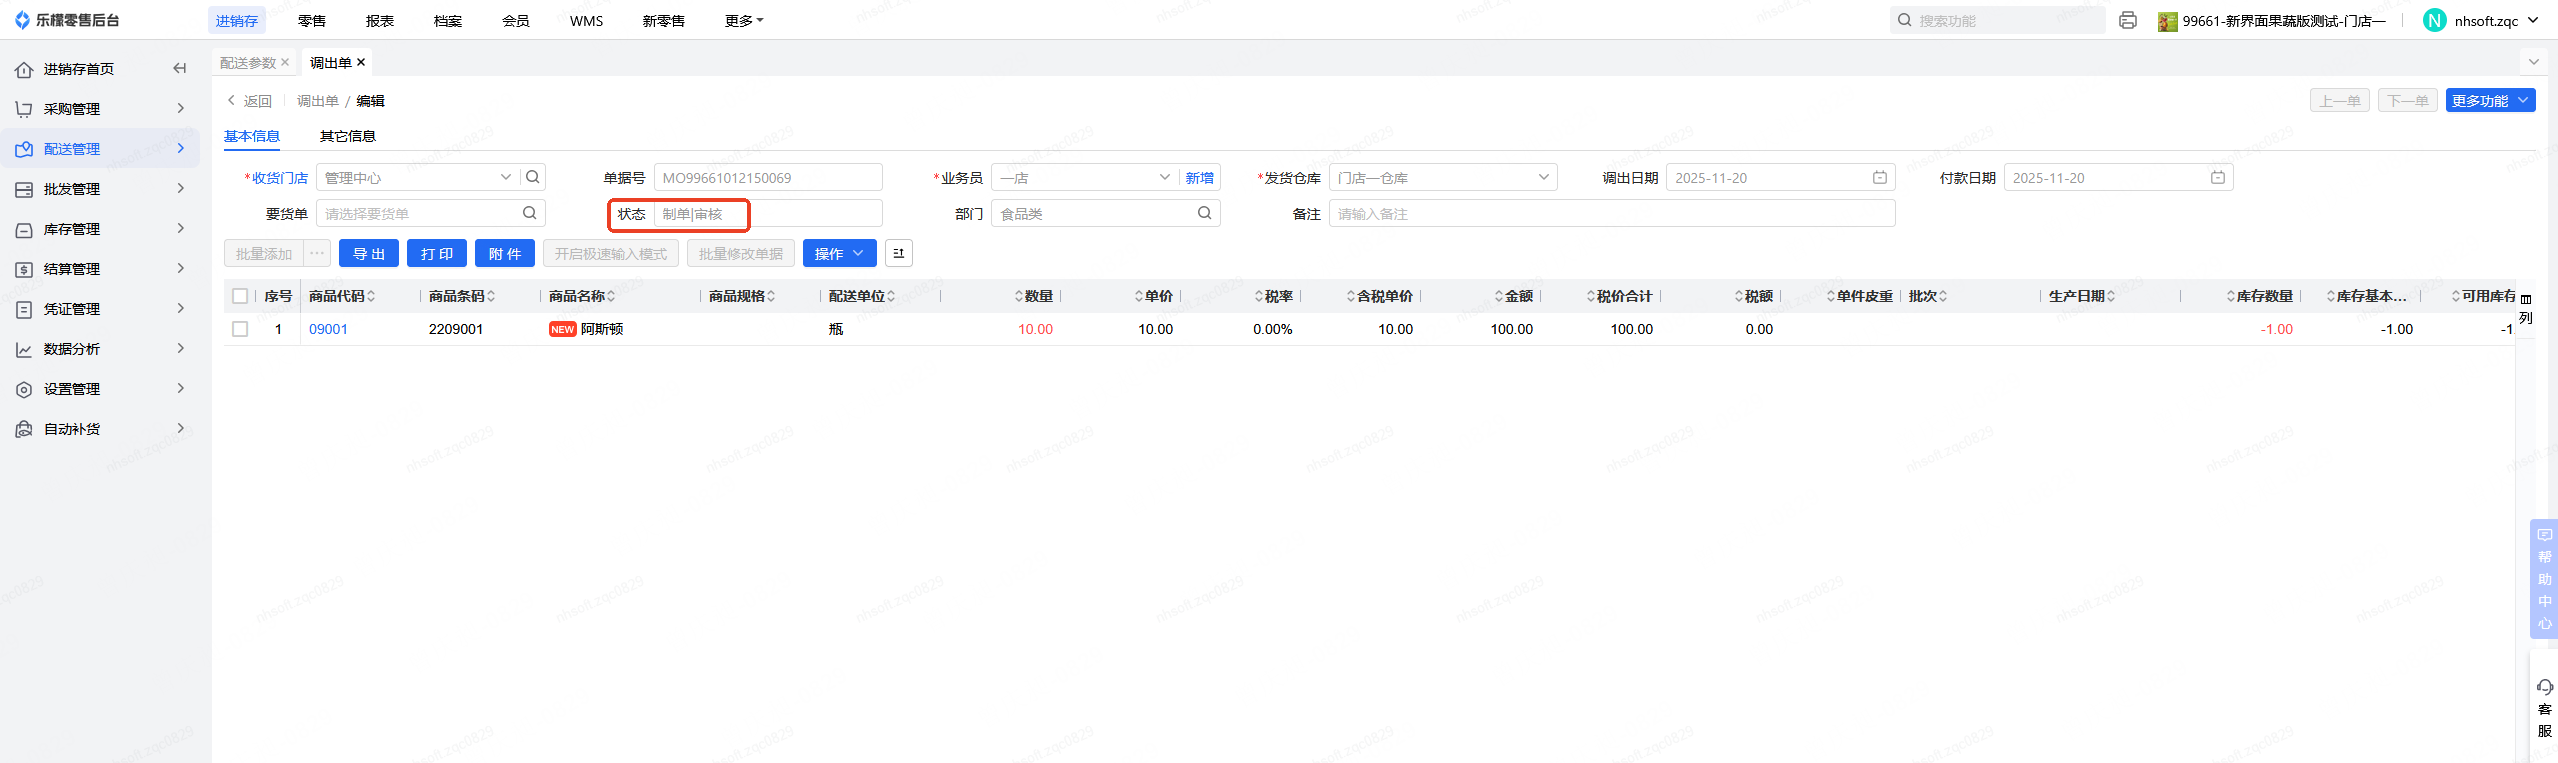Viewport: 2558px width, 763px height.
Task: Click the row-height adjust icon next to 操作
Action: coord(899,253)
